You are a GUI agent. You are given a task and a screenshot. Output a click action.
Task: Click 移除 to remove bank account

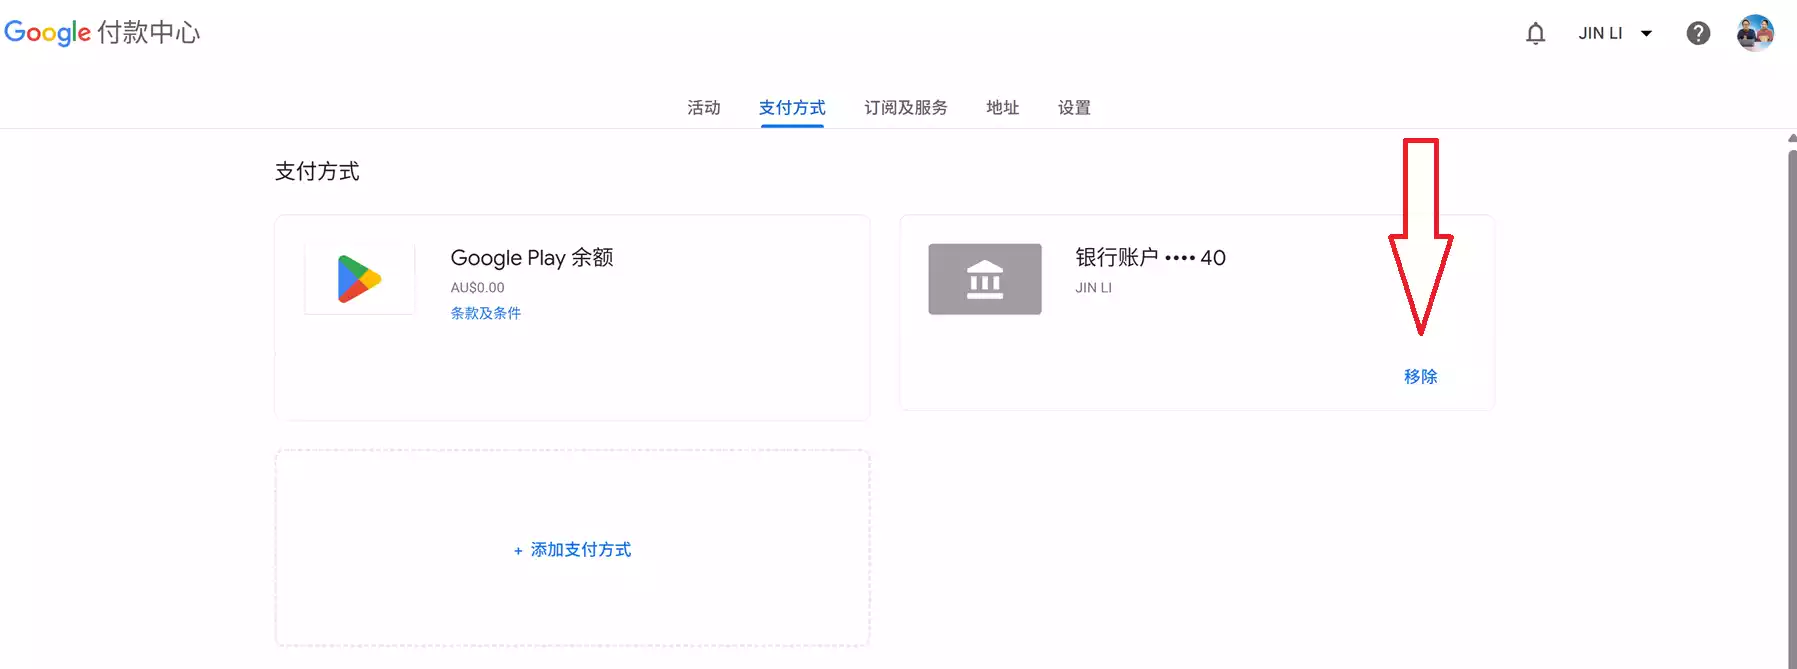pyautogui.click(x=1420, y=376)
